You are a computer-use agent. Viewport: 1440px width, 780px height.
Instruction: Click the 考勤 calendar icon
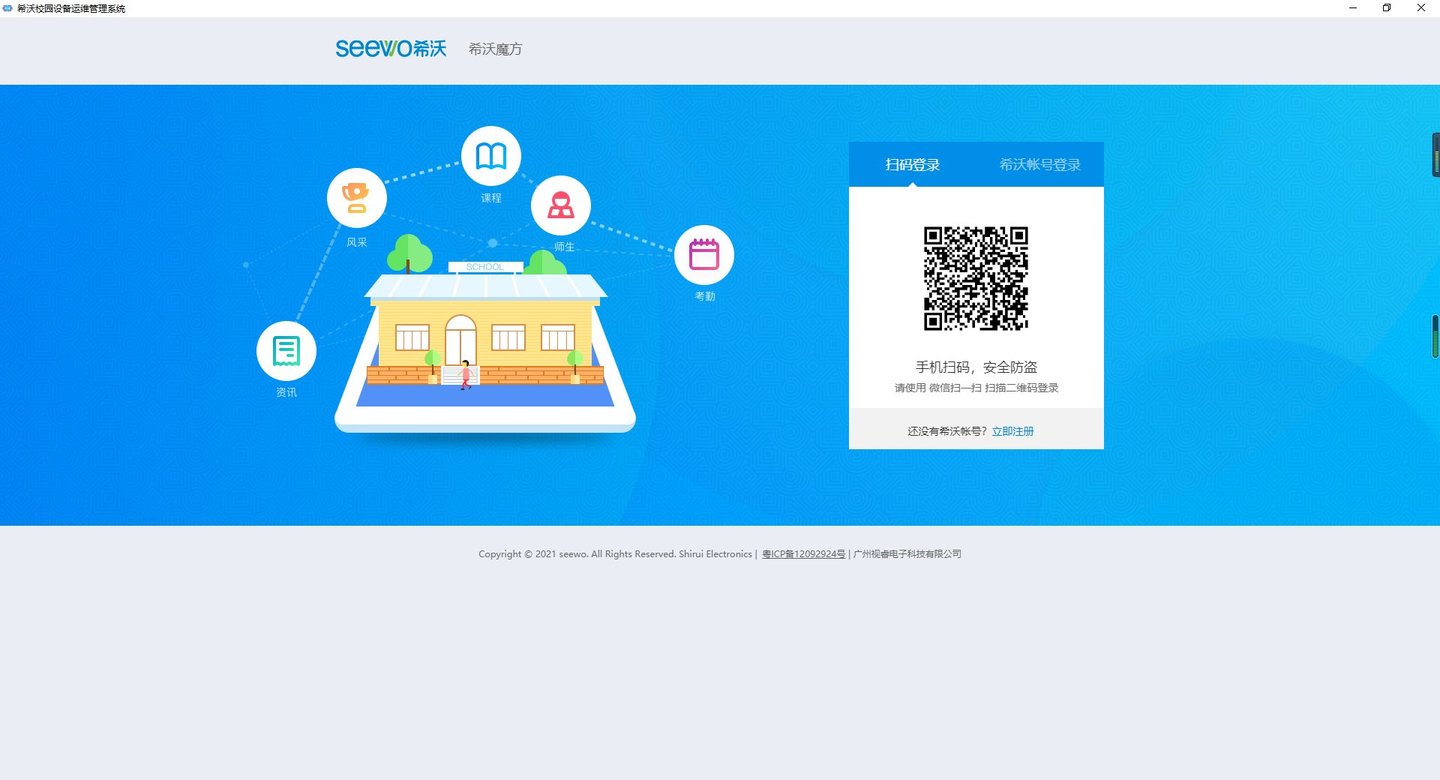pos(704,255)
